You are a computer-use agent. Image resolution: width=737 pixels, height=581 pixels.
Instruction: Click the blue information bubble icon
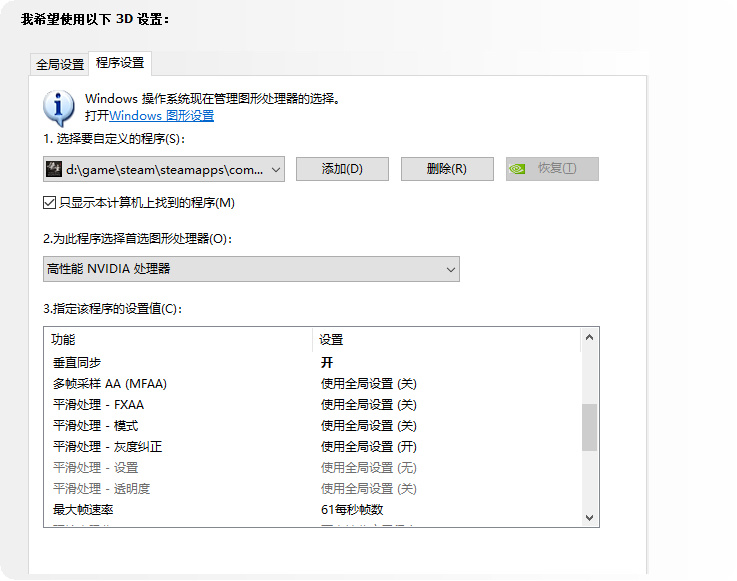point(58,108)
